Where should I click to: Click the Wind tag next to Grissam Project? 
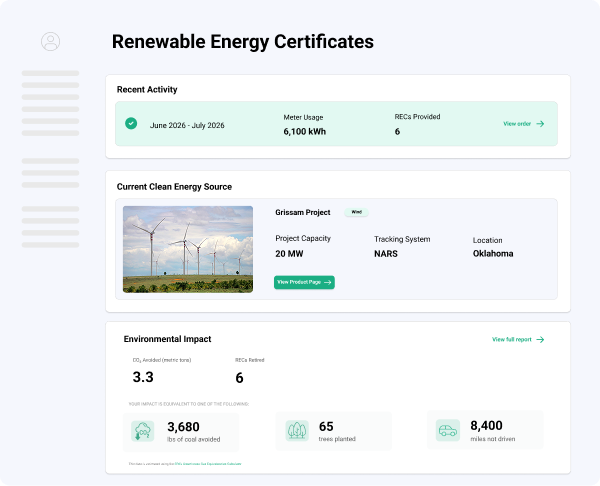point(357,212)
